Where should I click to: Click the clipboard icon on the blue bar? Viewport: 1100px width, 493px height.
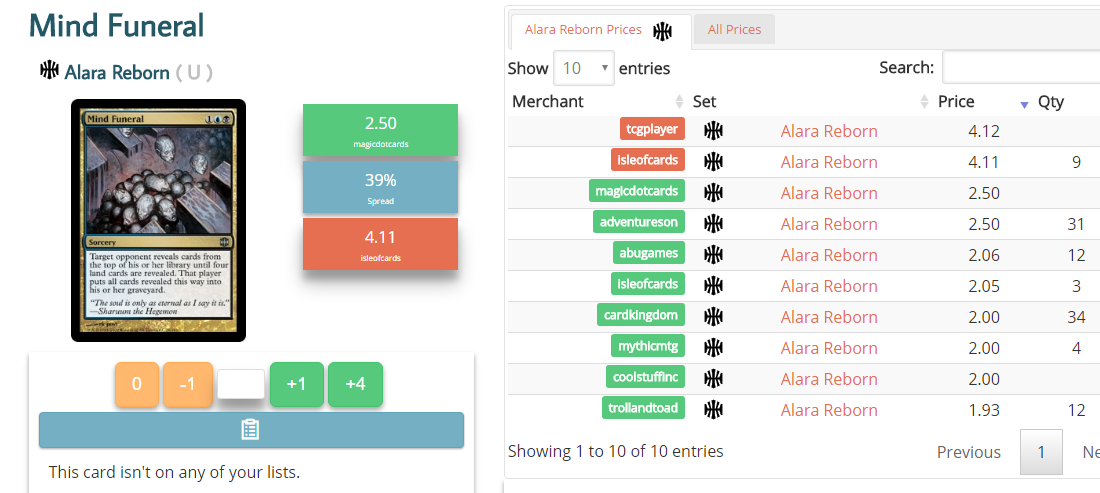click(x=250, y=430)
